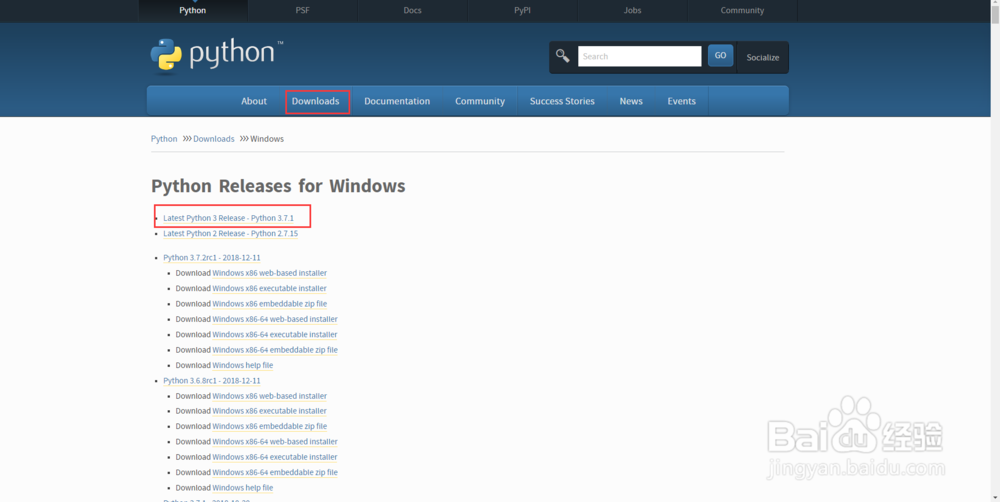Click the GO search button

(720, 55)
